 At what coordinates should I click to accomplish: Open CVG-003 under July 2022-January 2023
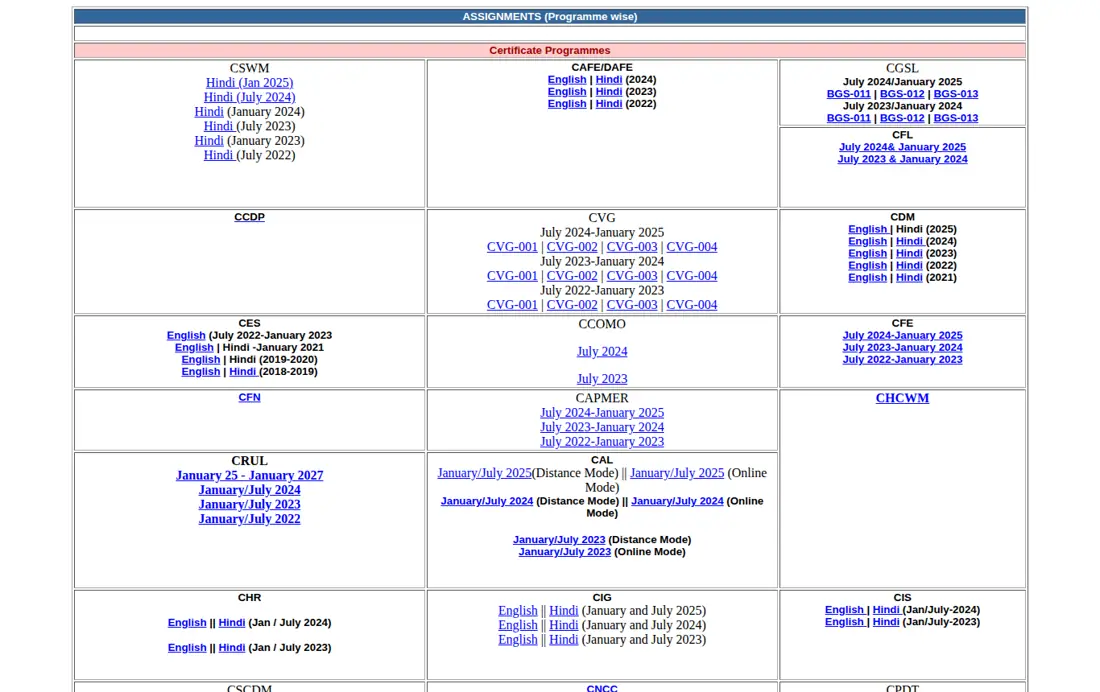pyautogui.click(x=632, y=305)
